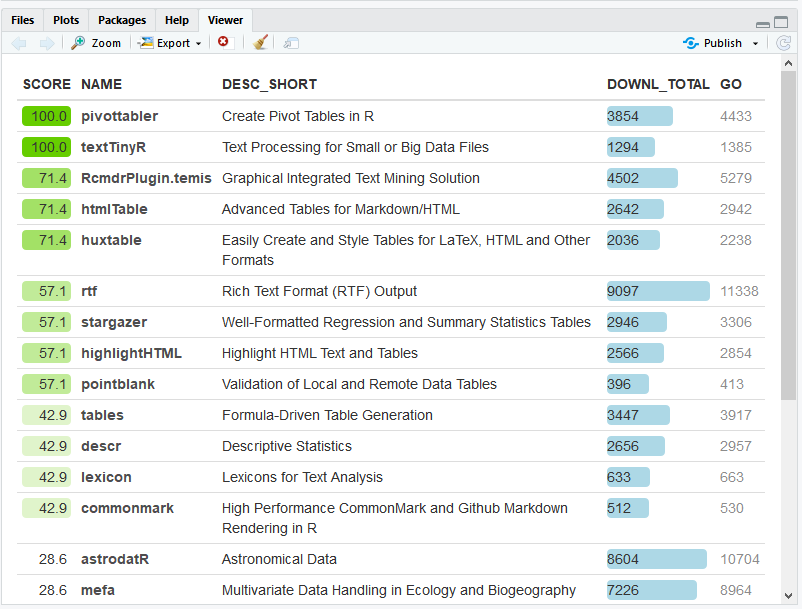
Task: Click the scrollbar down arrow
Action: (788, 596)
